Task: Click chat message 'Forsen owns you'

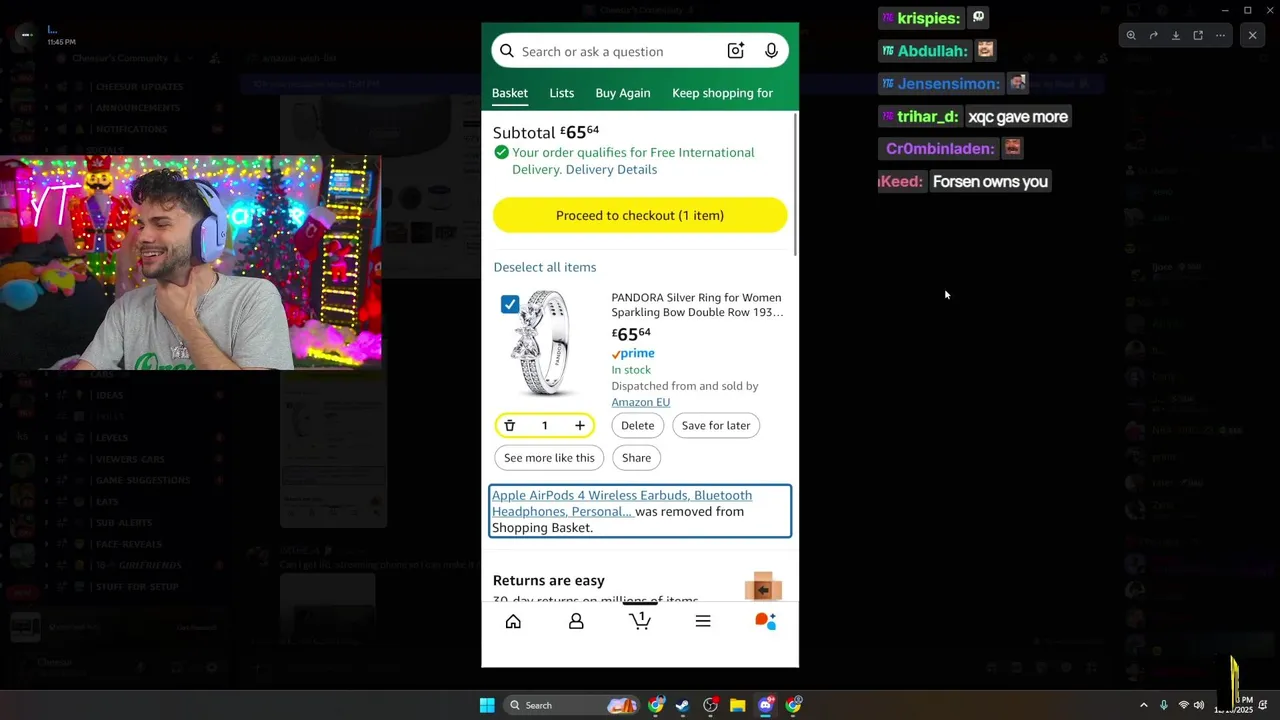Action: click(990, 182)
